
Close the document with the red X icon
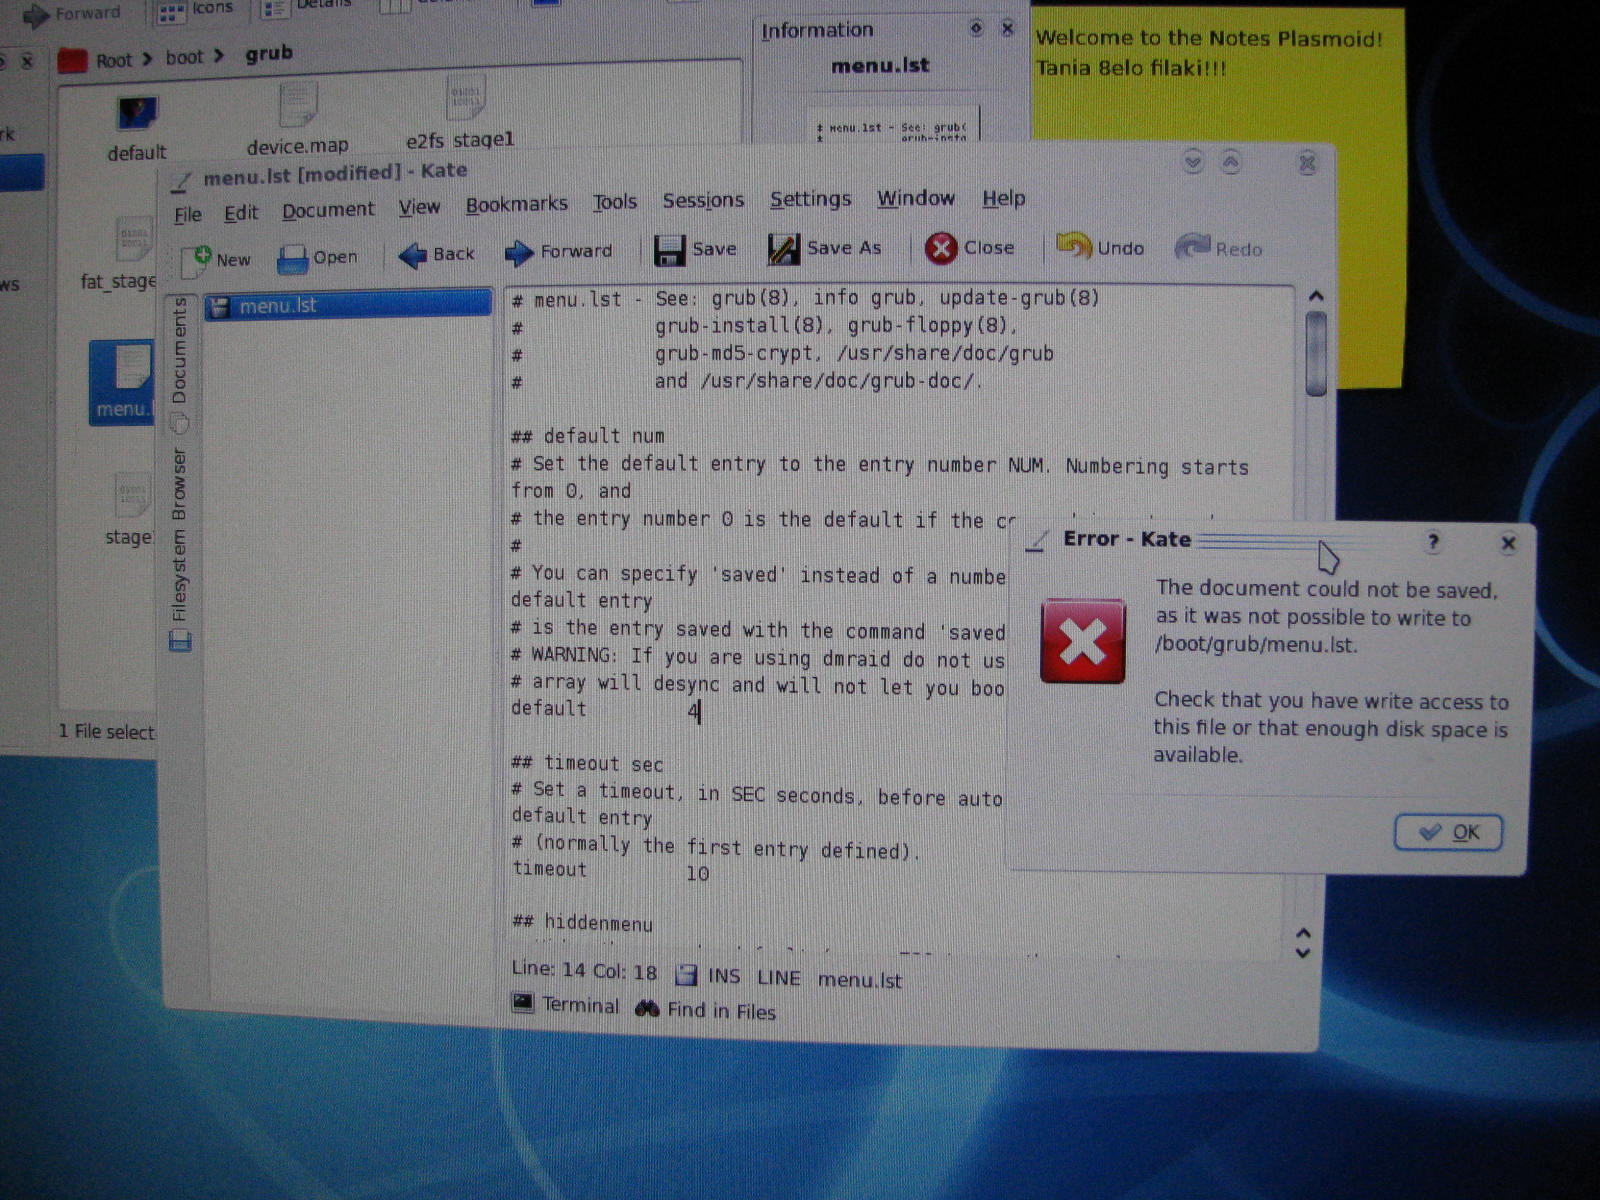941,248
